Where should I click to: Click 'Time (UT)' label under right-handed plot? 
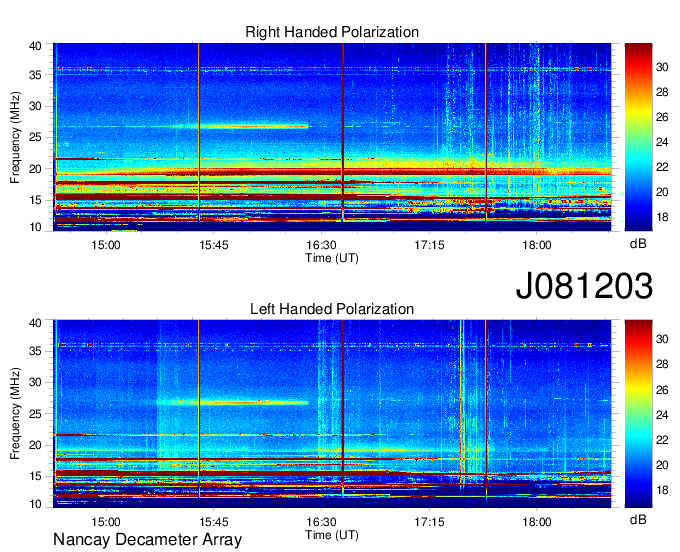[332, 258]
